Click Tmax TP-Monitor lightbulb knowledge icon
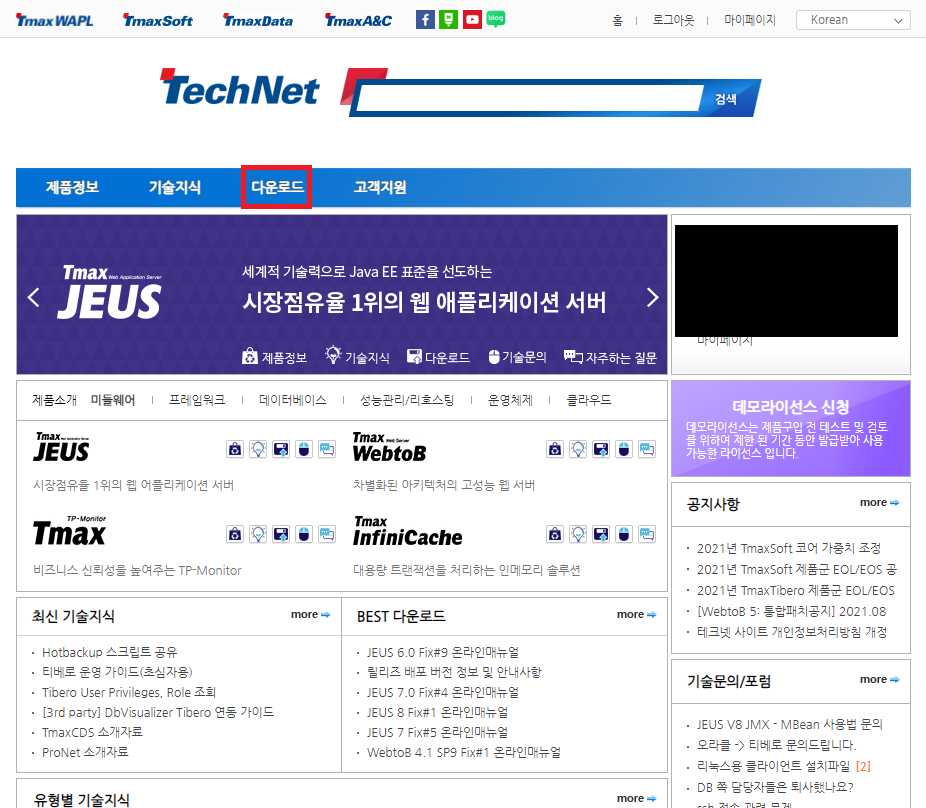This screenshot has width=926, height=808. (258, 534)
